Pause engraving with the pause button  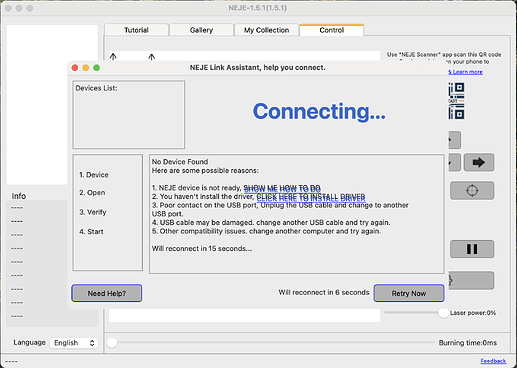pos(472,249)
